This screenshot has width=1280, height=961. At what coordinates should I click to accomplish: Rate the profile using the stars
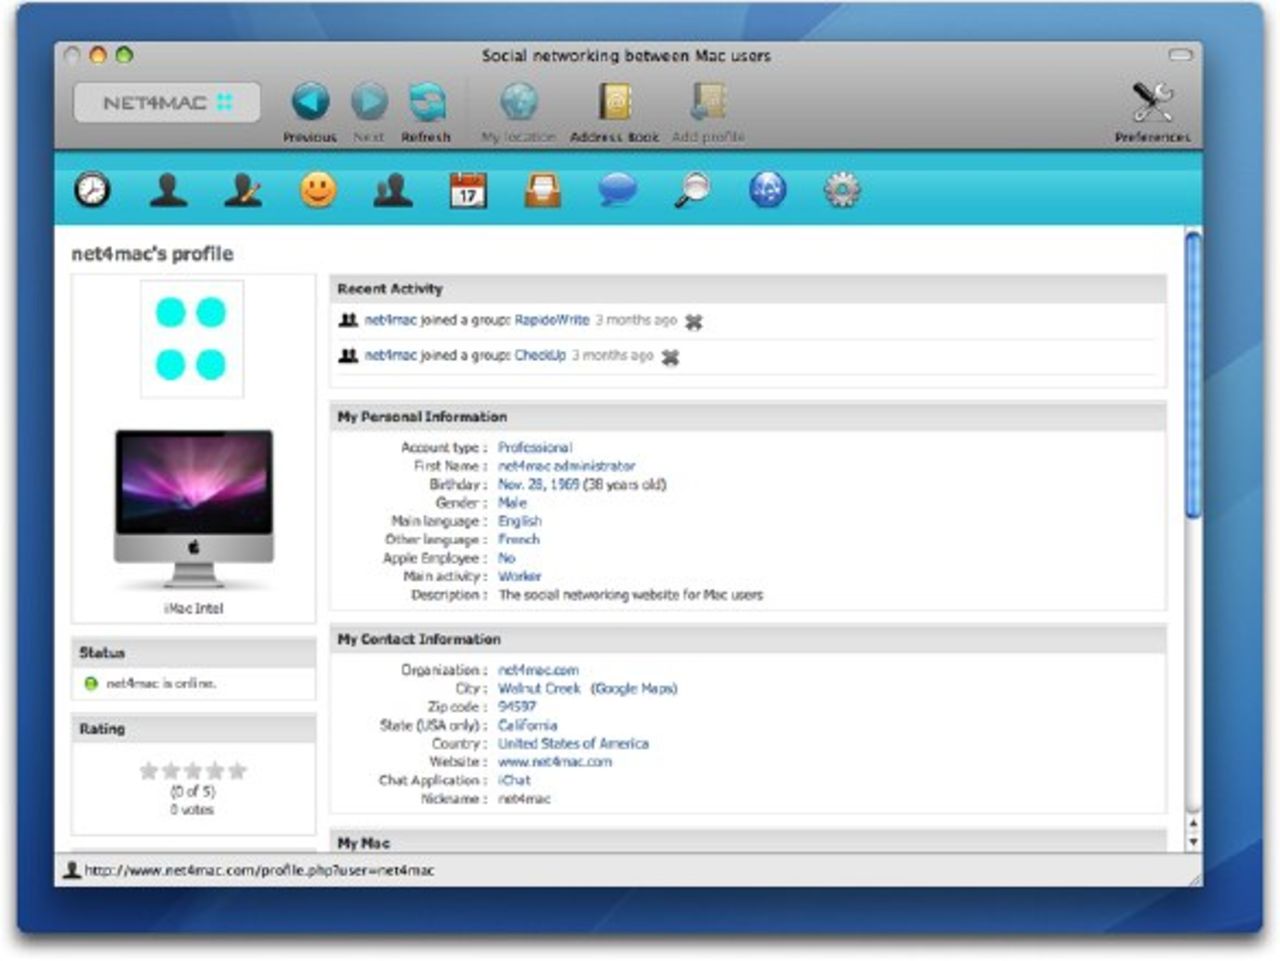(193, 770)
